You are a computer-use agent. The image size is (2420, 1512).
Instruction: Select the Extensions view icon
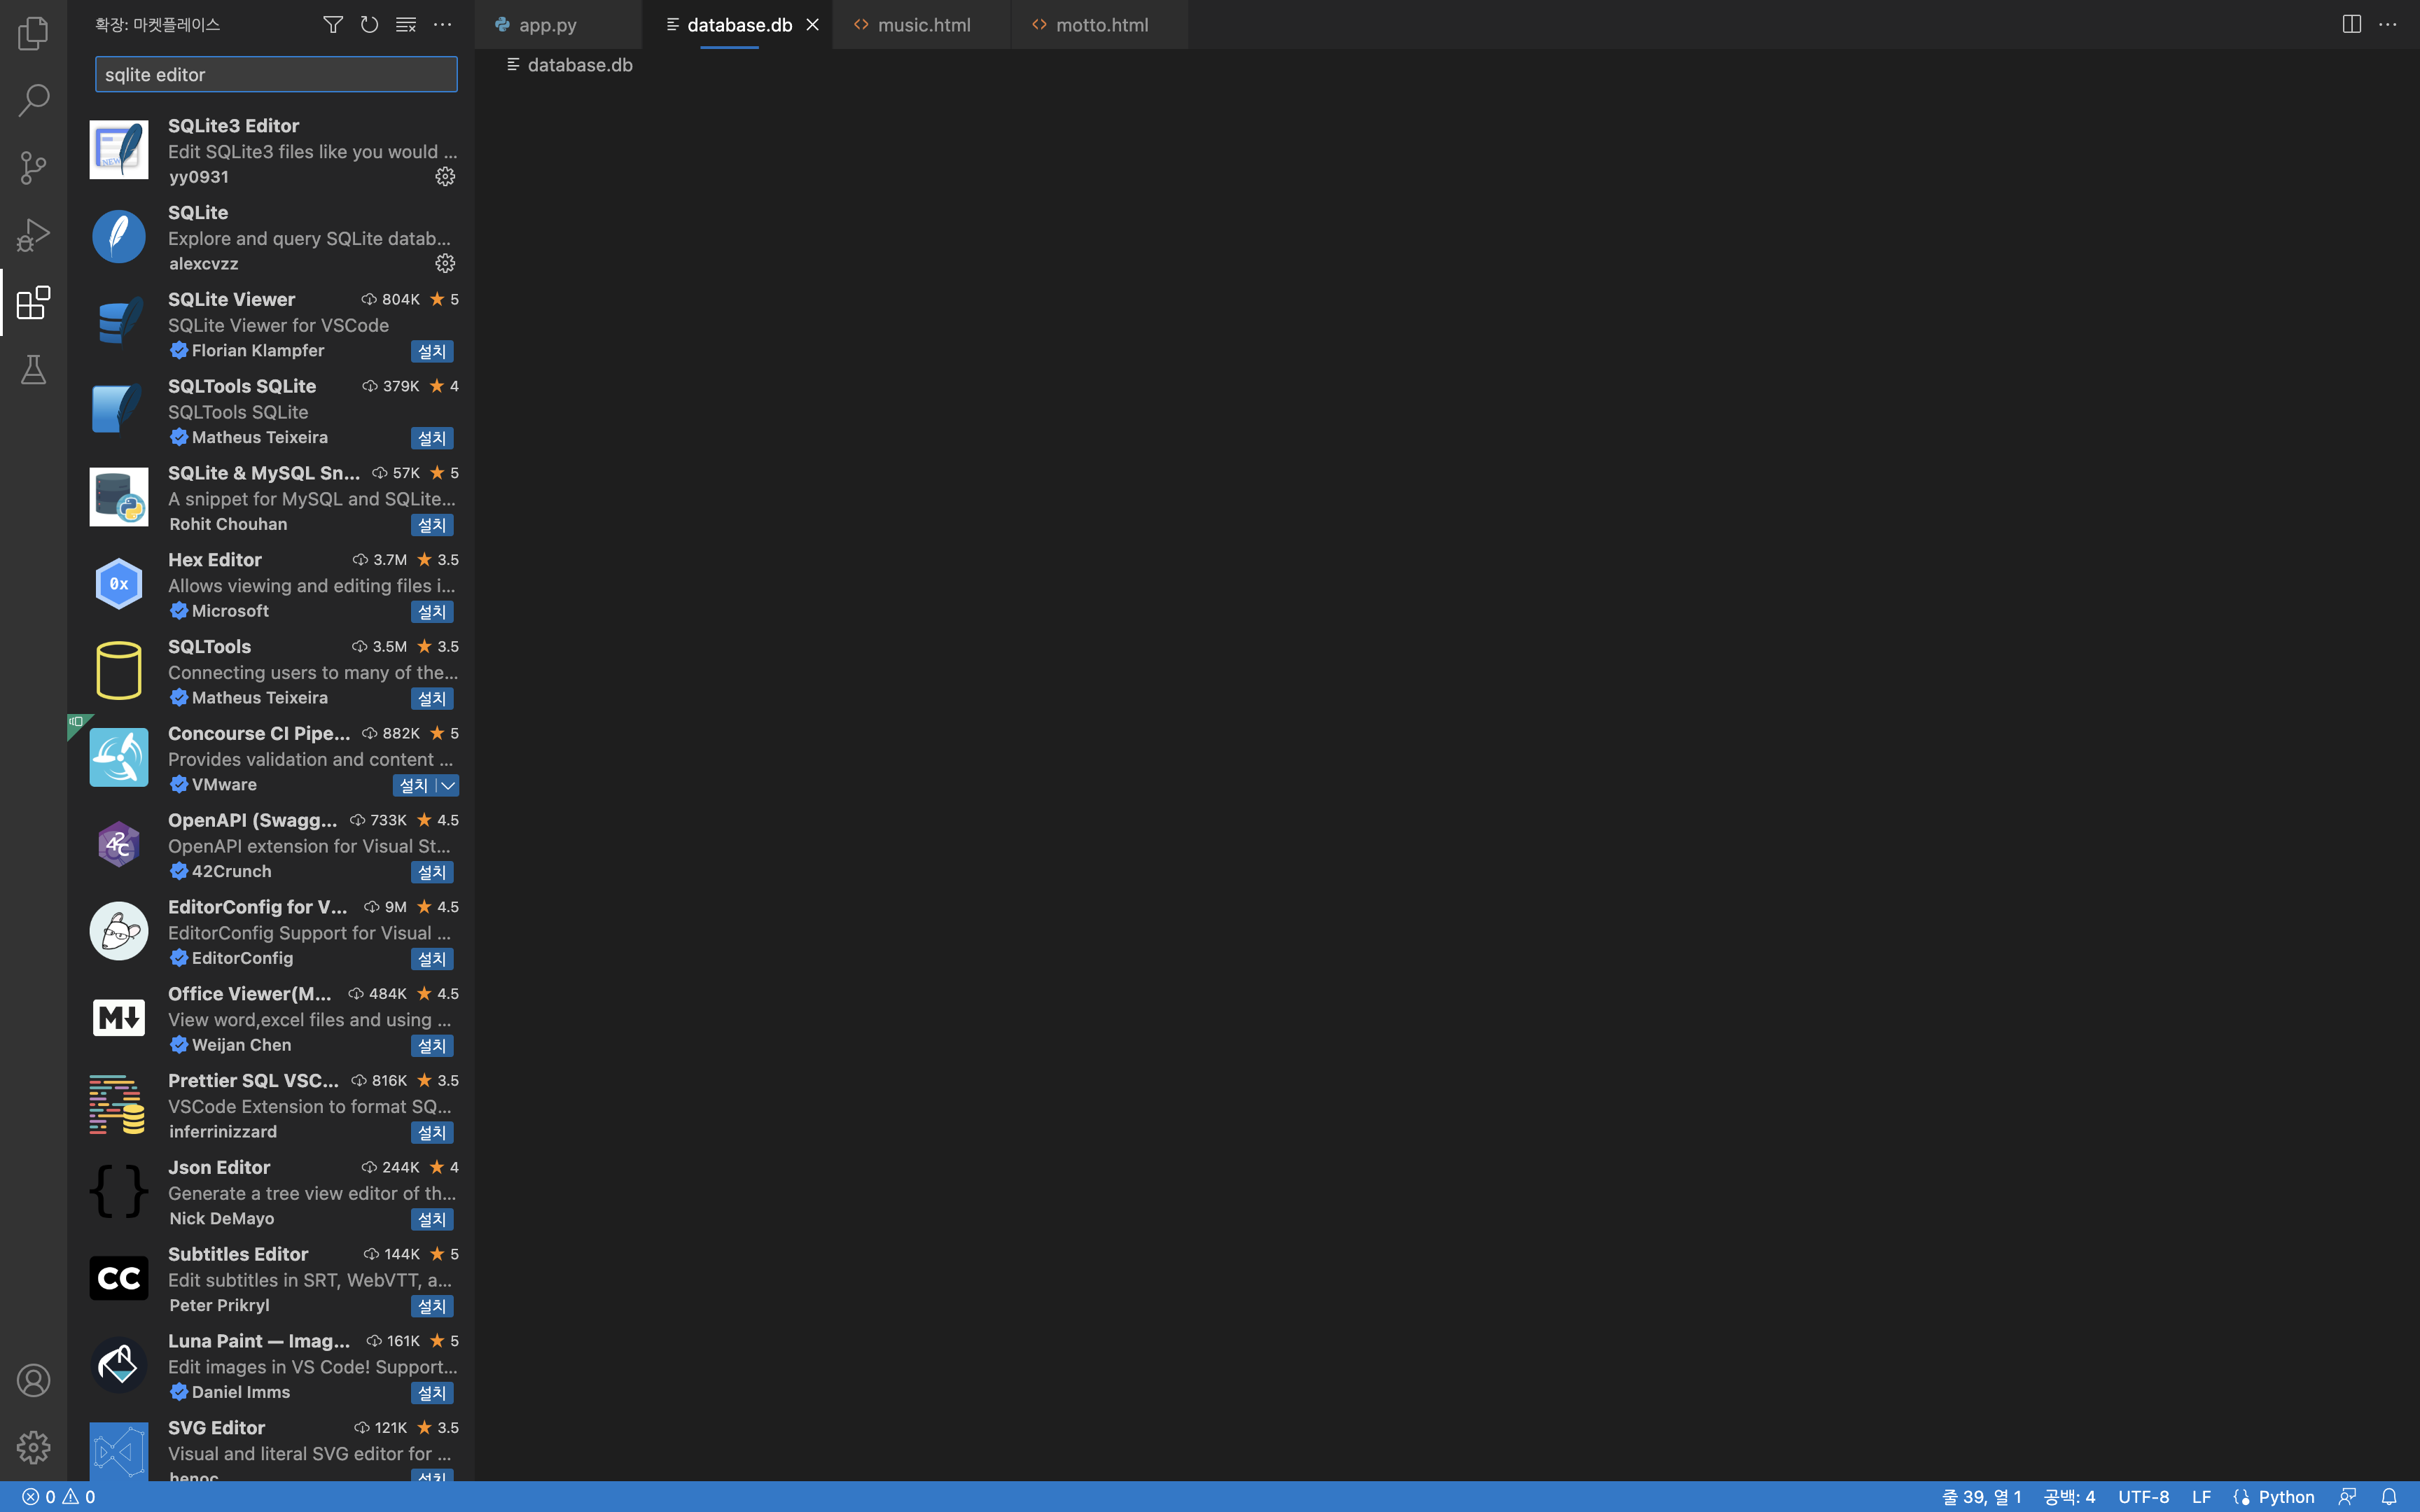pos(33,302)
